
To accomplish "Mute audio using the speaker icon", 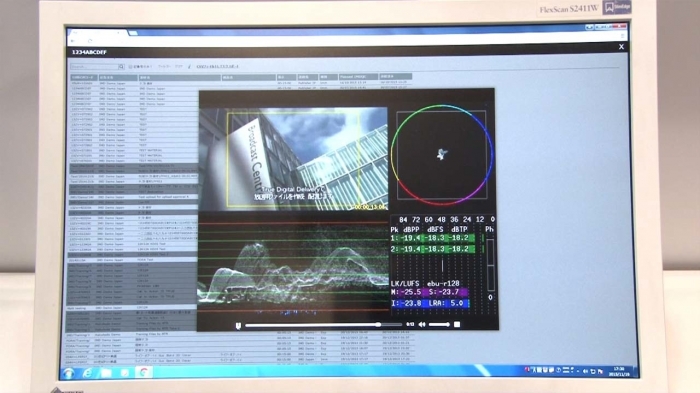I will (422, 325).
